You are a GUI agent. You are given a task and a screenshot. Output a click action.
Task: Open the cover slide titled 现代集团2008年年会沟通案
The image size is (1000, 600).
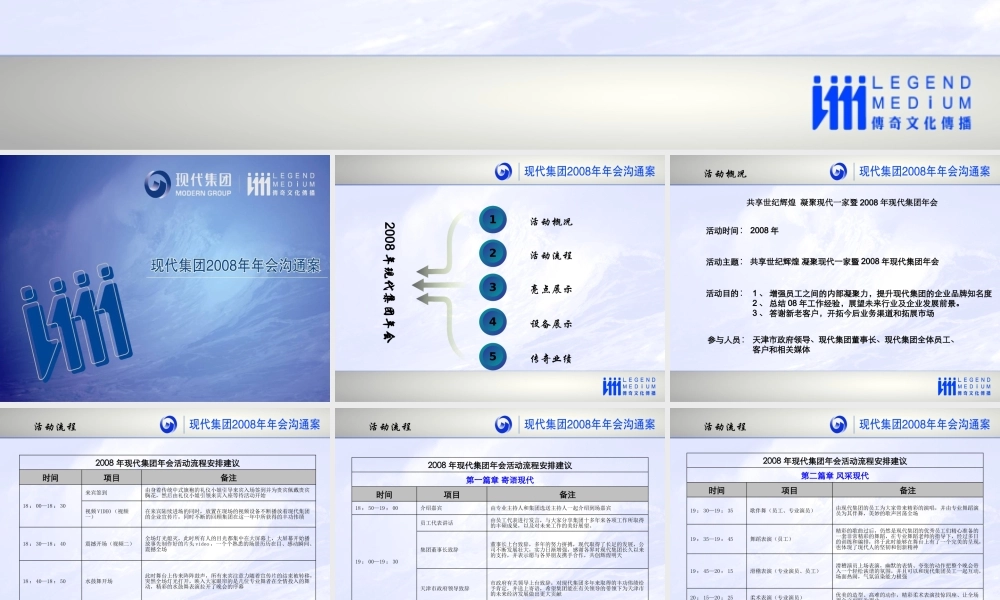[165, 278]
